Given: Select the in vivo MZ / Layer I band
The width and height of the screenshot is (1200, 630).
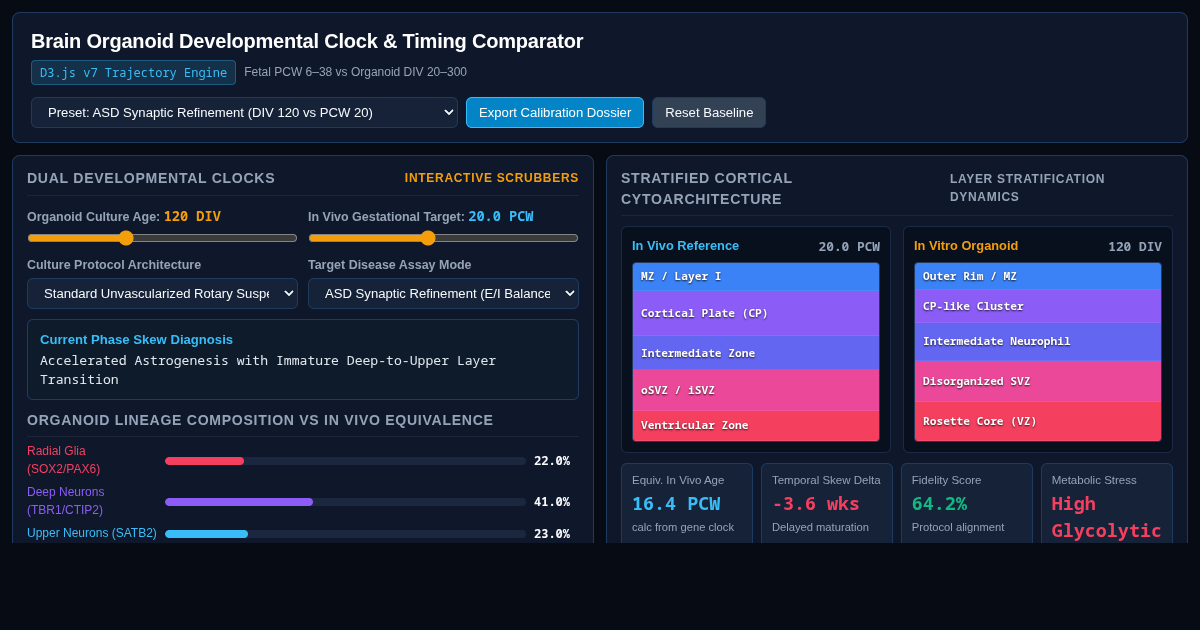Looking at the screenshot, I should [x=756, y=277].
